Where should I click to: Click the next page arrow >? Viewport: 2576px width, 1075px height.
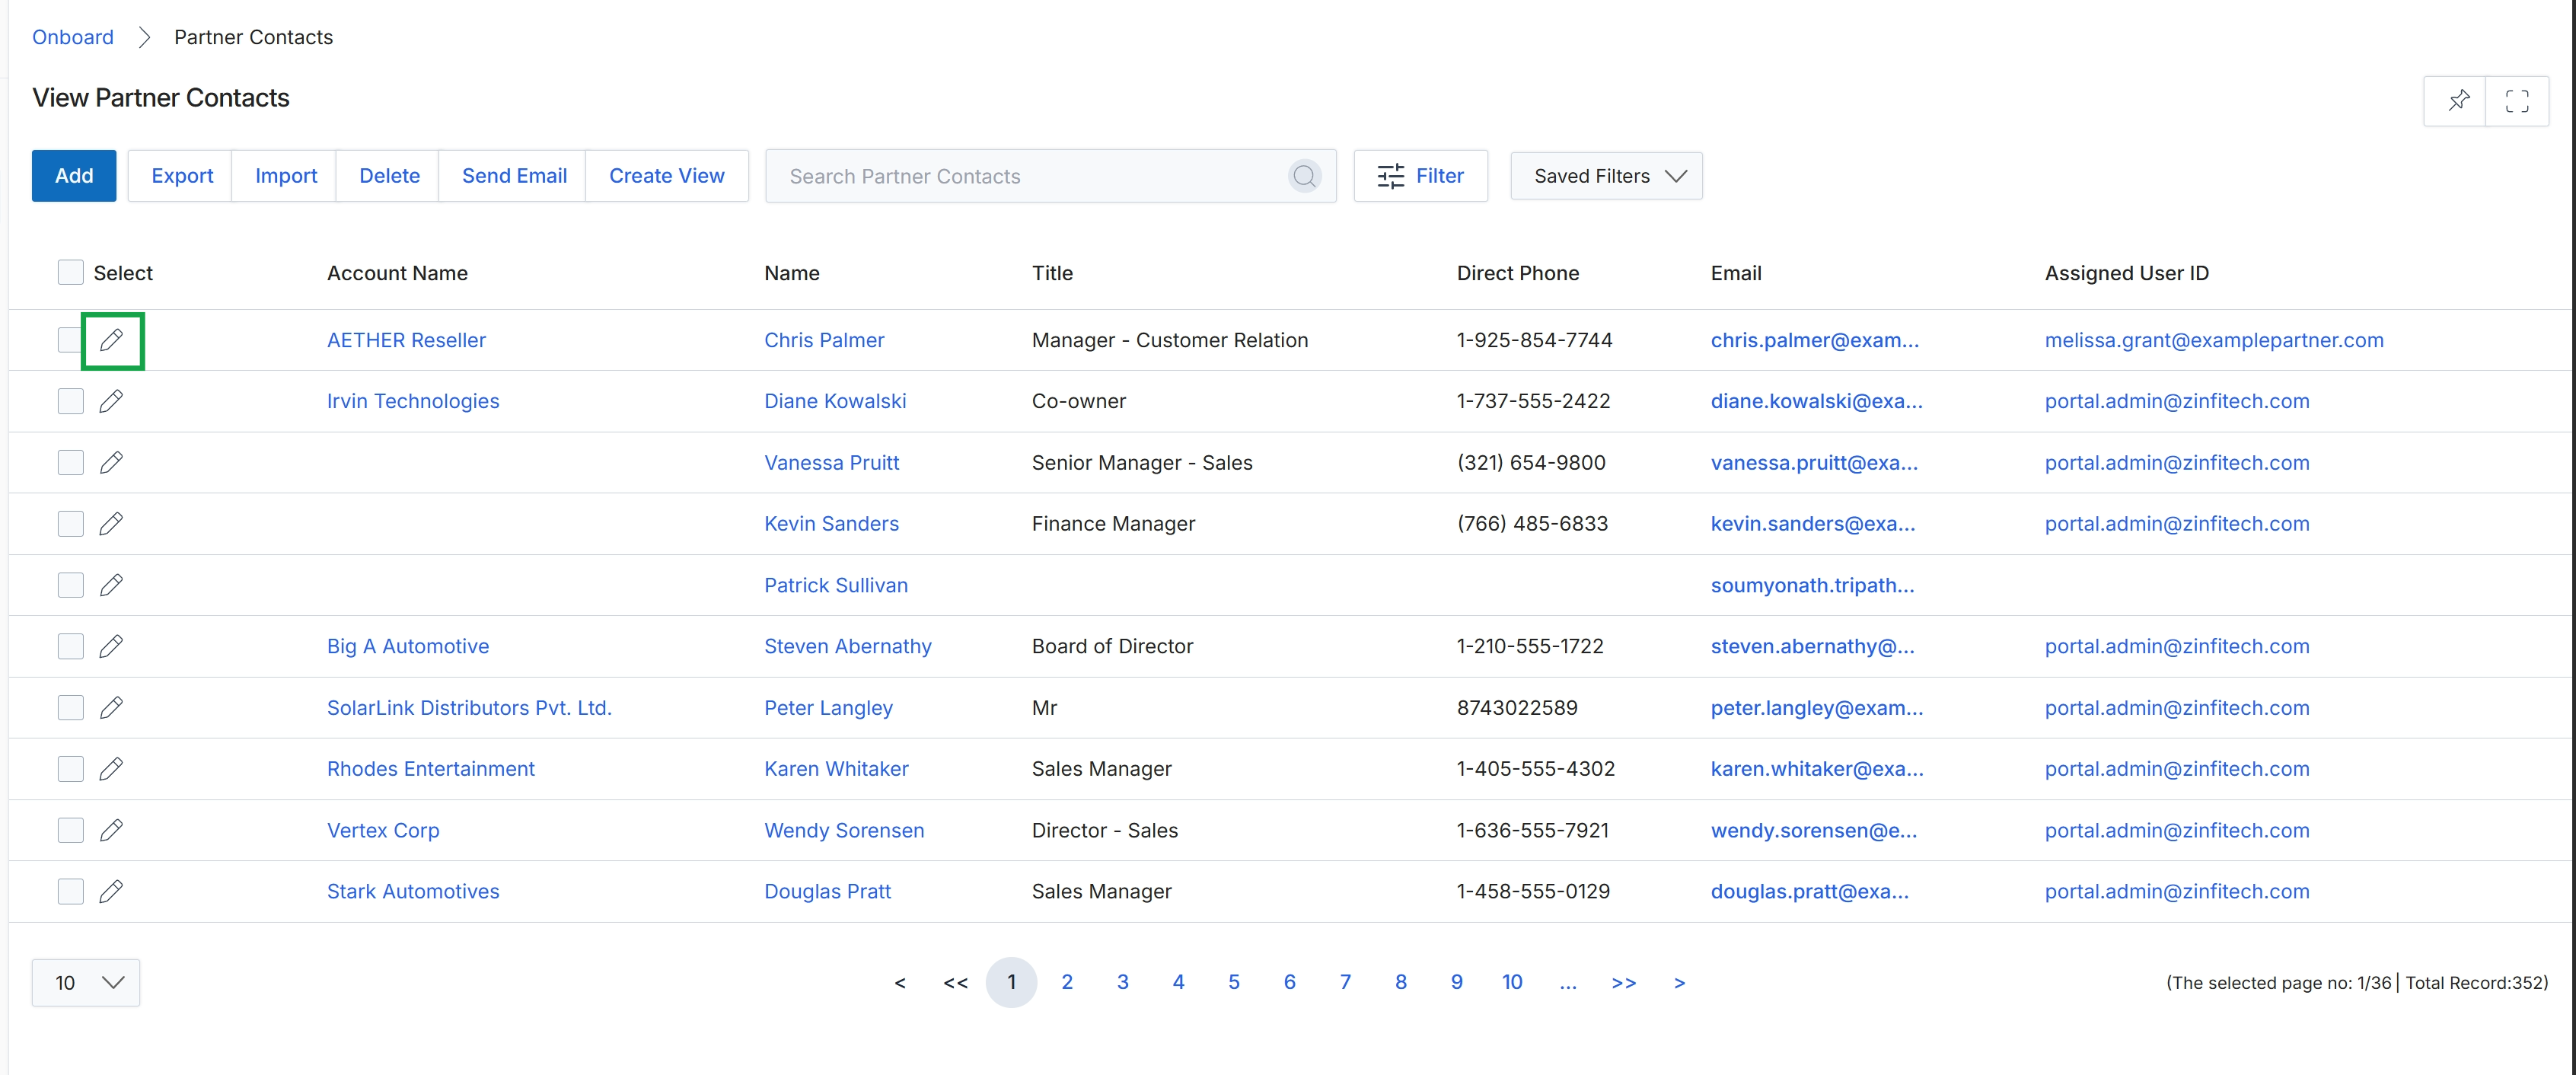(1679, 982)
